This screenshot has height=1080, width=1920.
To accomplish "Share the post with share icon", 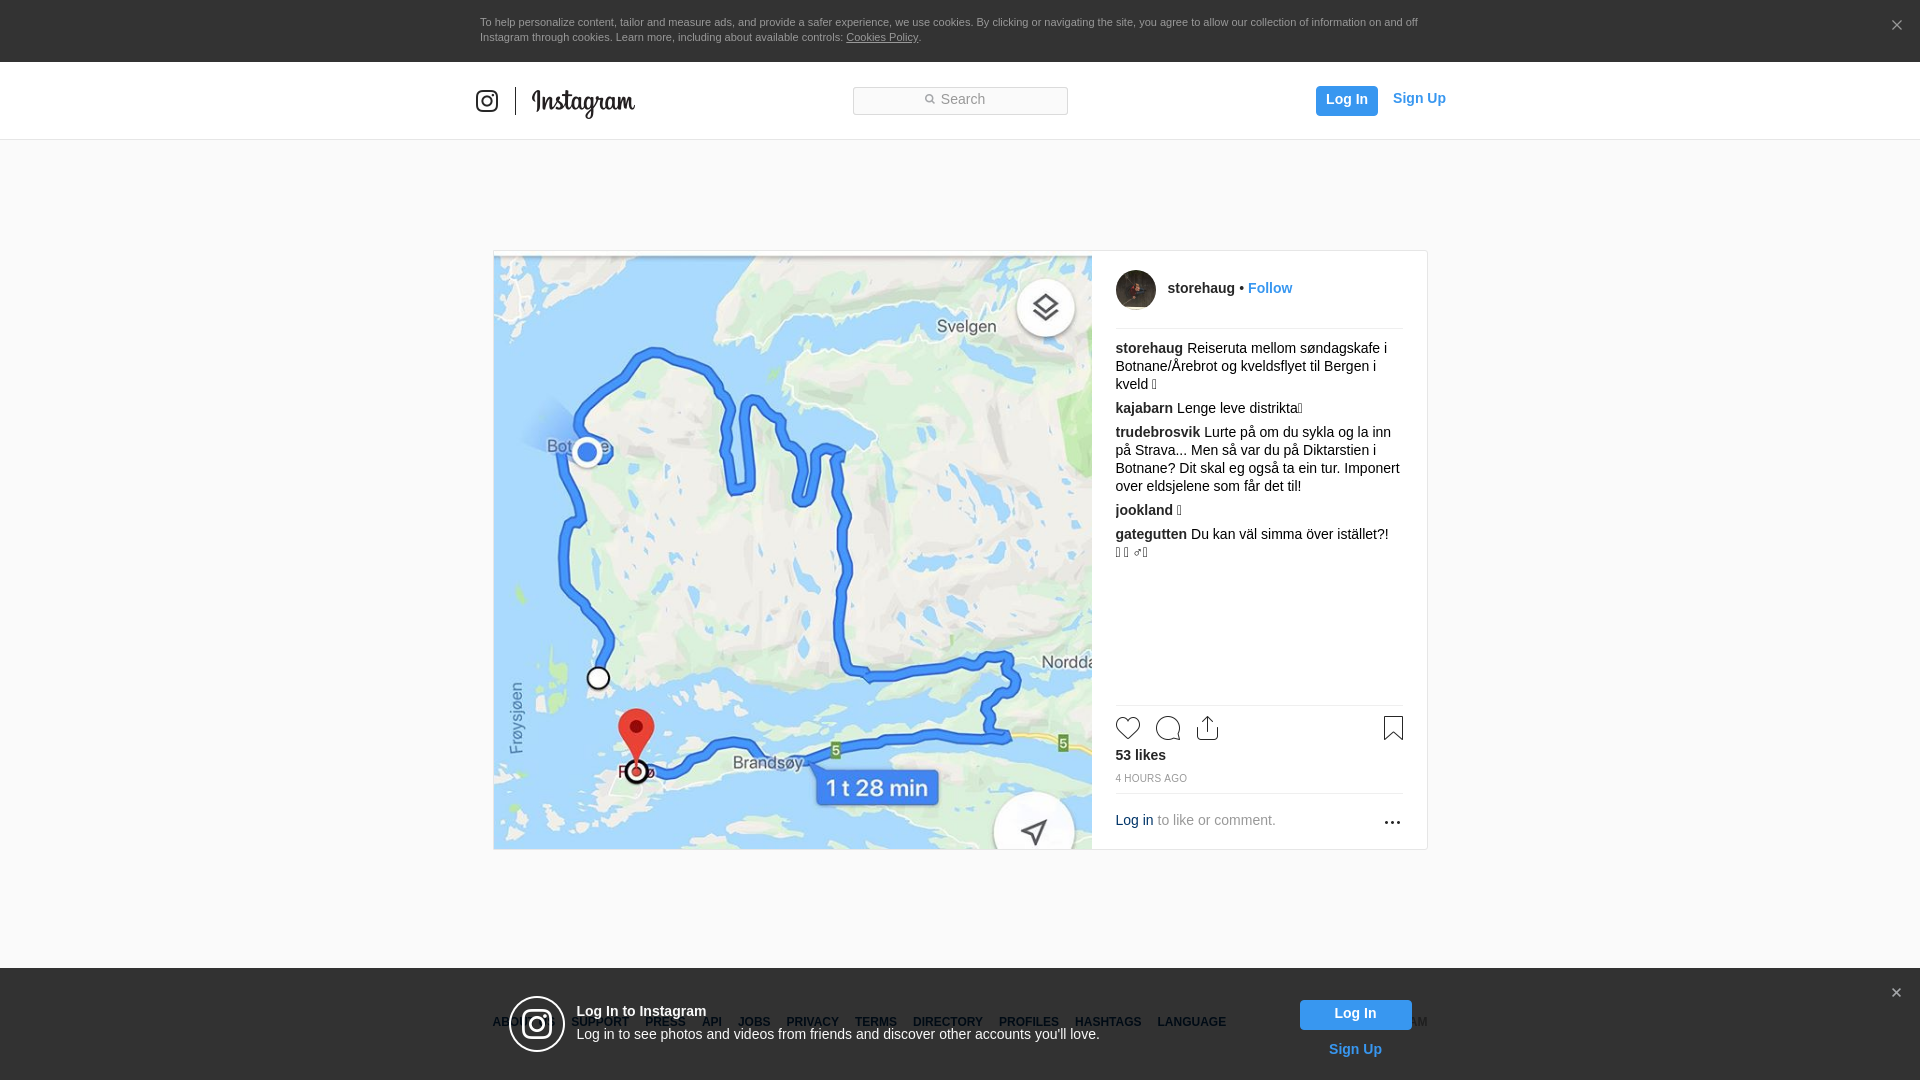I will click(1207, 728).
